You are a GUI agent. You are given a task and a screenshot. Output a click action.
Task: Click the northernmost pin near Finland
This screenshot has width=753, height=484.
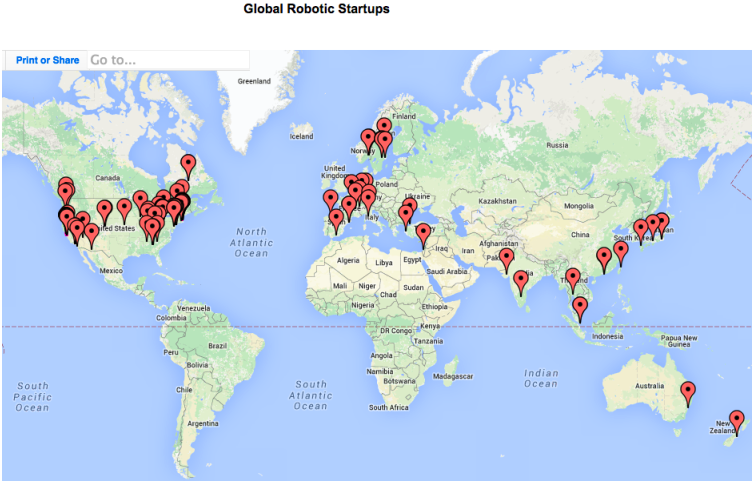[384, 126]
